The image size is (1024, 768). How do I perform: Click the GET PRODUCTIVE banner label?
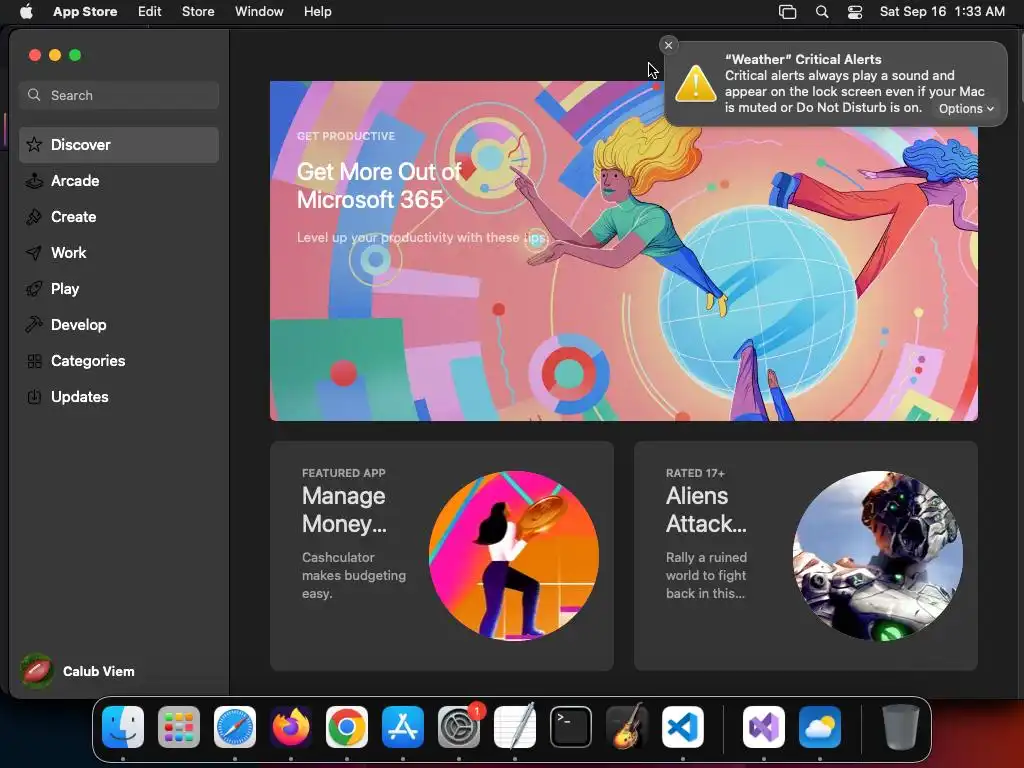pos(345,136)
